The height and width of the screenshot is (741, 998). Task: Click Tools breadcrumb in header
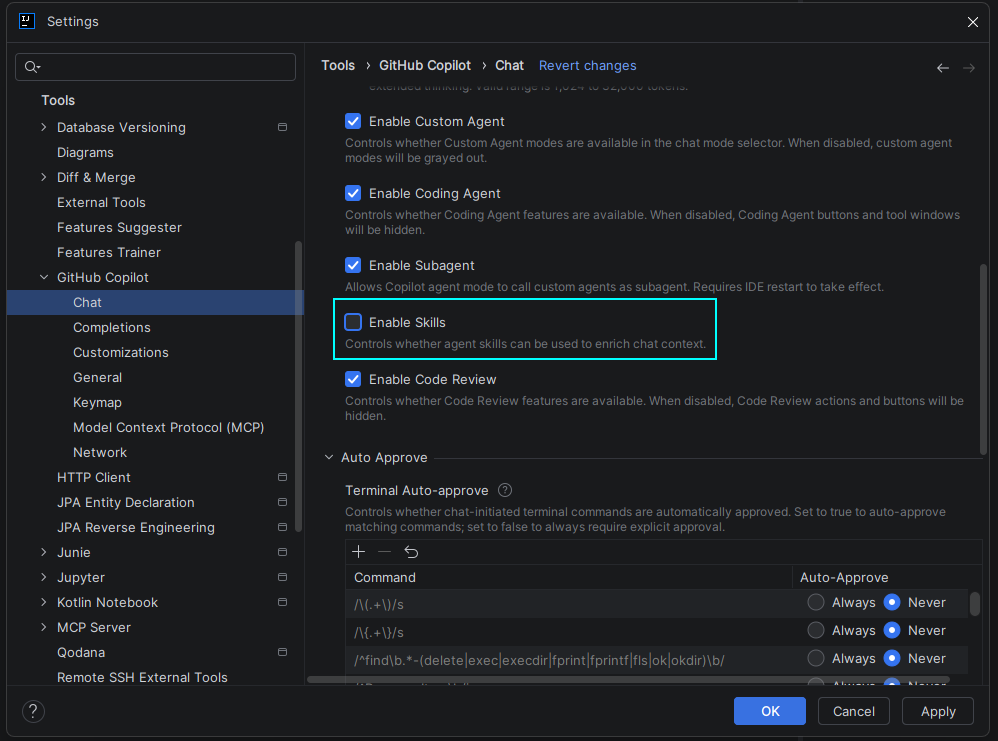click(338, 66)
